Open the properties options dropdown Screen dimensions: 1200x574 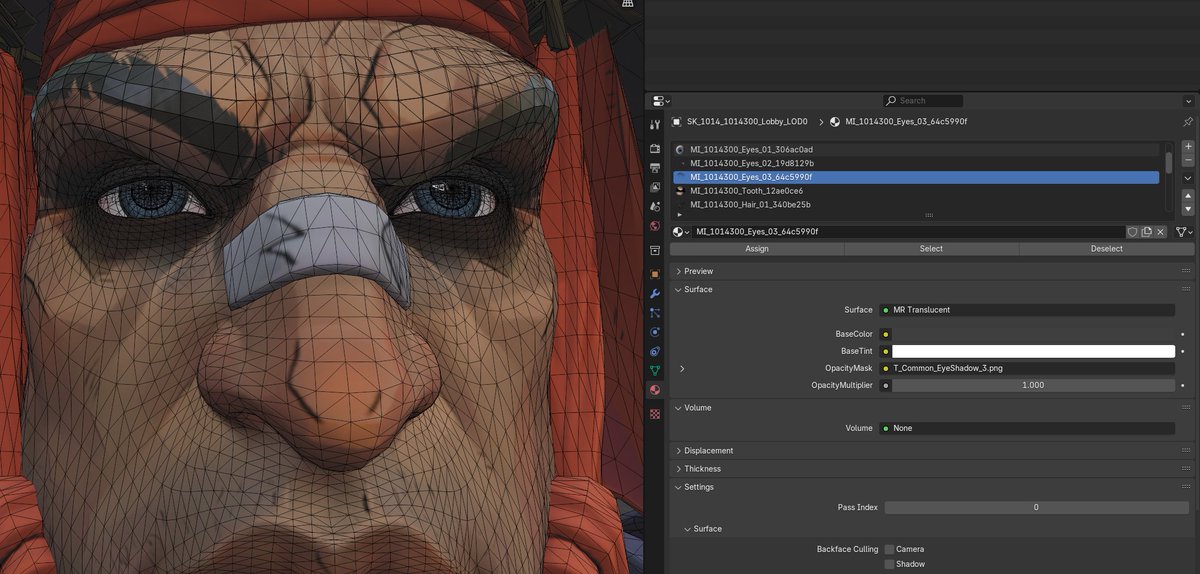(1188, 101)
